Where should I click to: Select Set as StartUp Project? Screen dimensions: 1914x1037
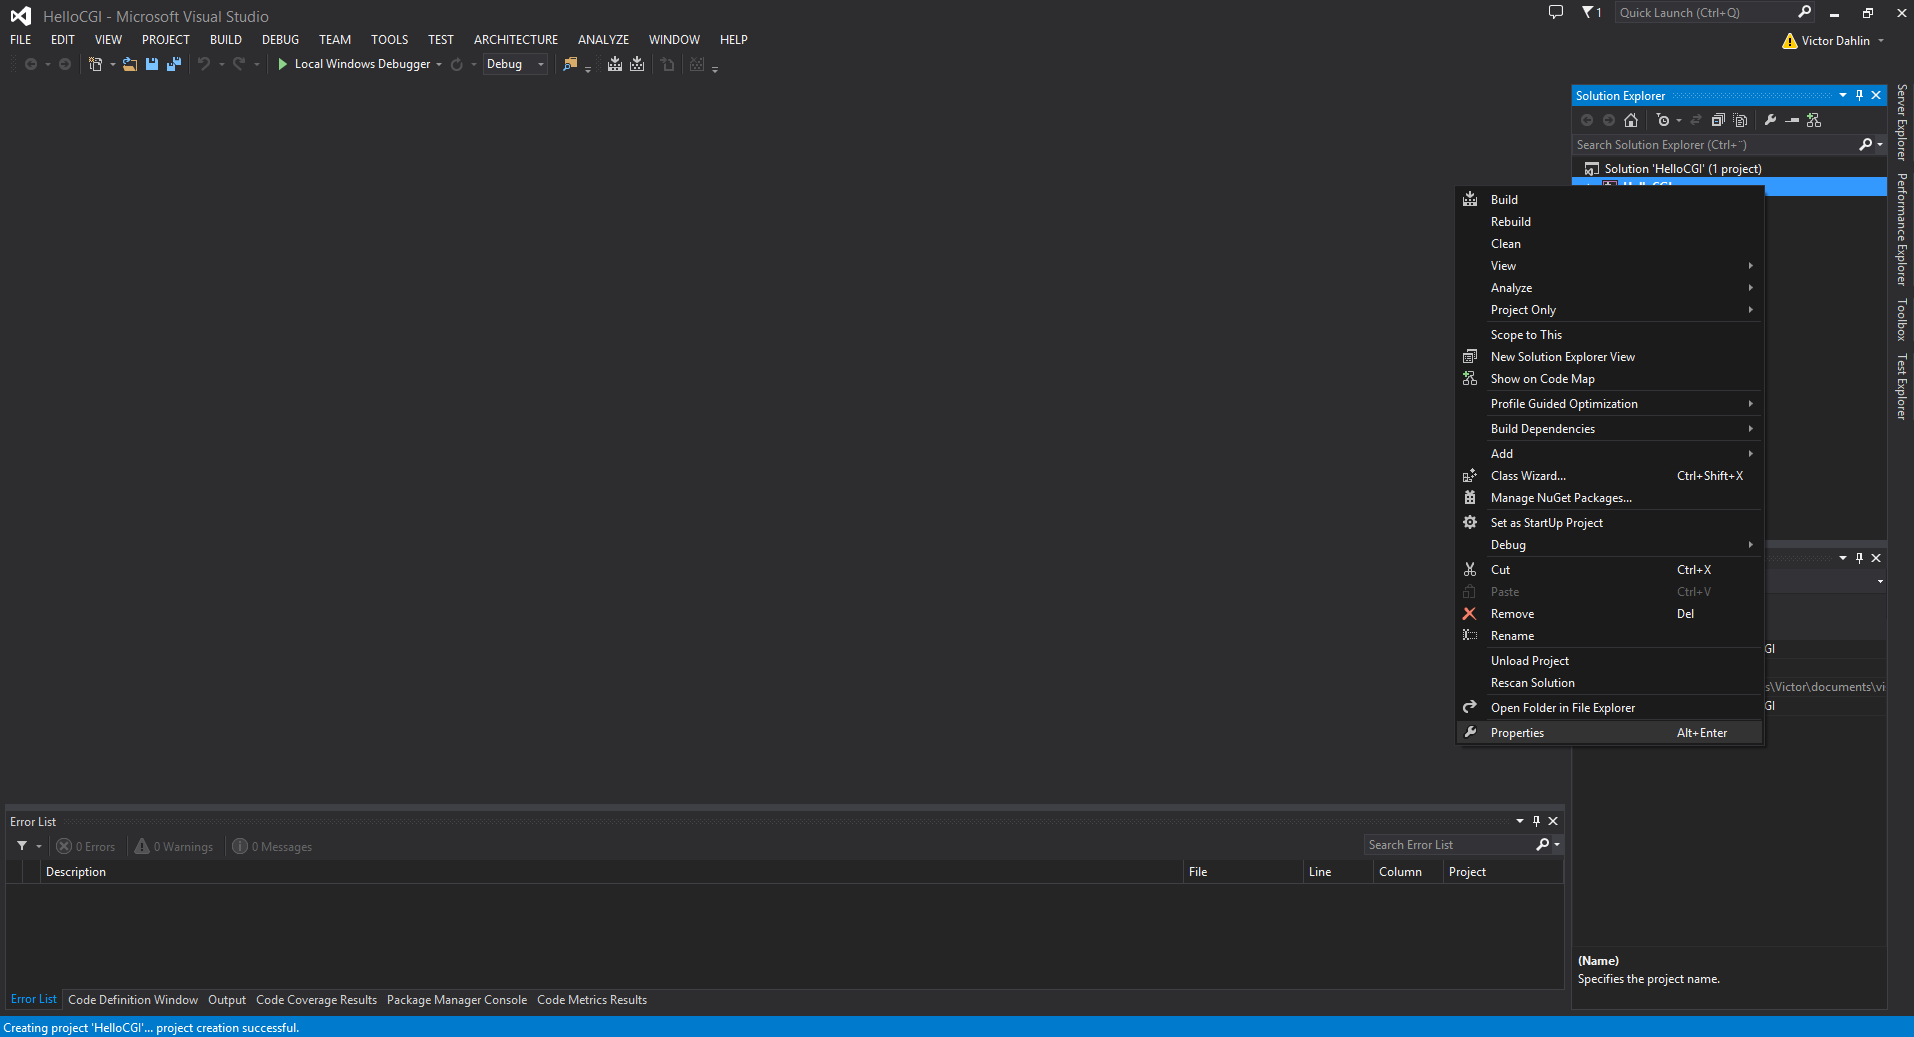[1609, 523]
